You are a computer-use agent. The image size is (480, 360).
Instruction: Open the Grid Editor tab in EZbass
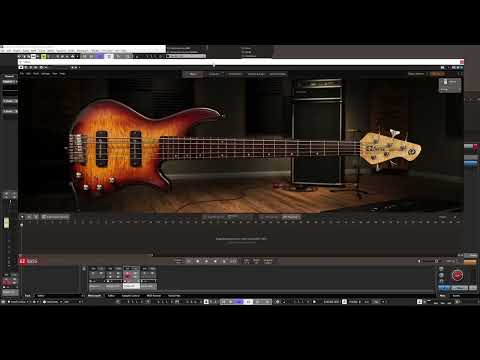(x=235, y=74)
